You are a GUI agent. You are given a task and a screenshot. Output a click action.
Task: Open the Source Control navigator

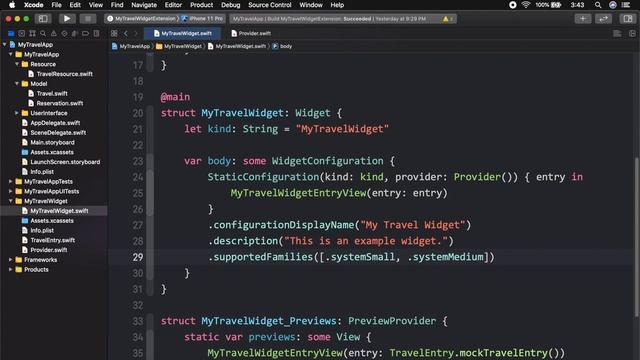click(22, 33)
